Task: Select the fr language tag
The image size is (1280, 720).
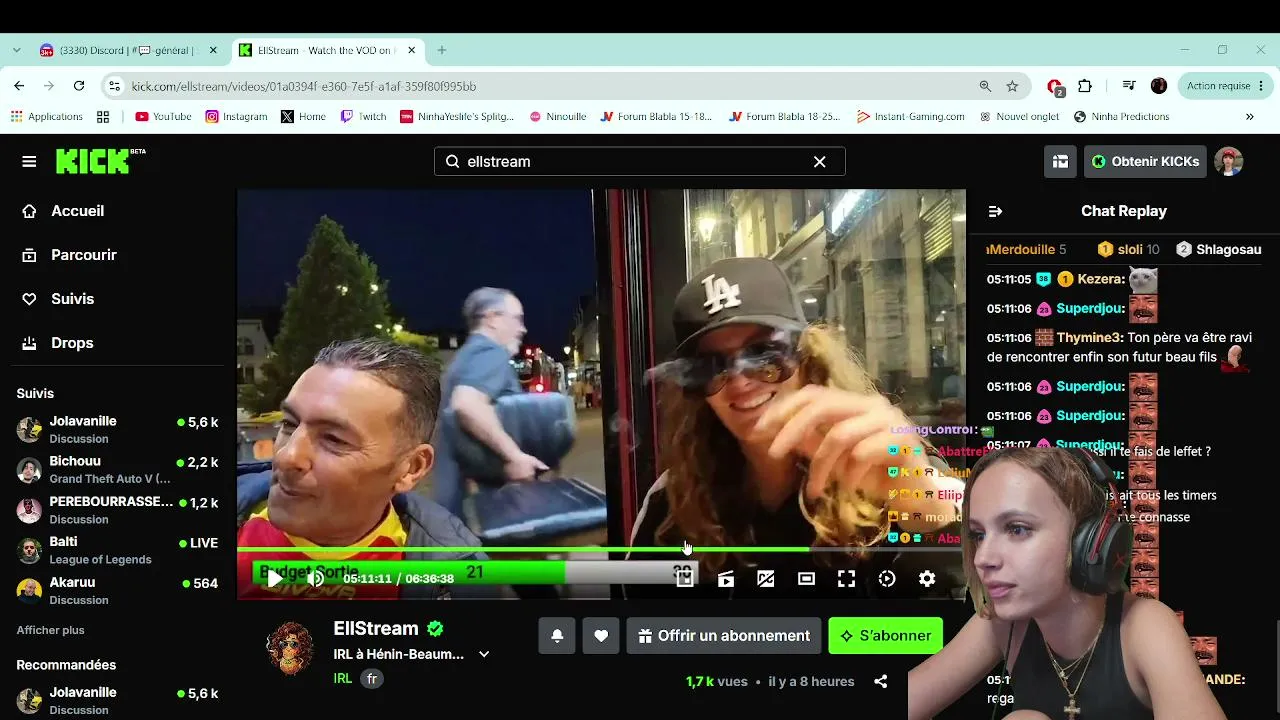Action: 372,678
